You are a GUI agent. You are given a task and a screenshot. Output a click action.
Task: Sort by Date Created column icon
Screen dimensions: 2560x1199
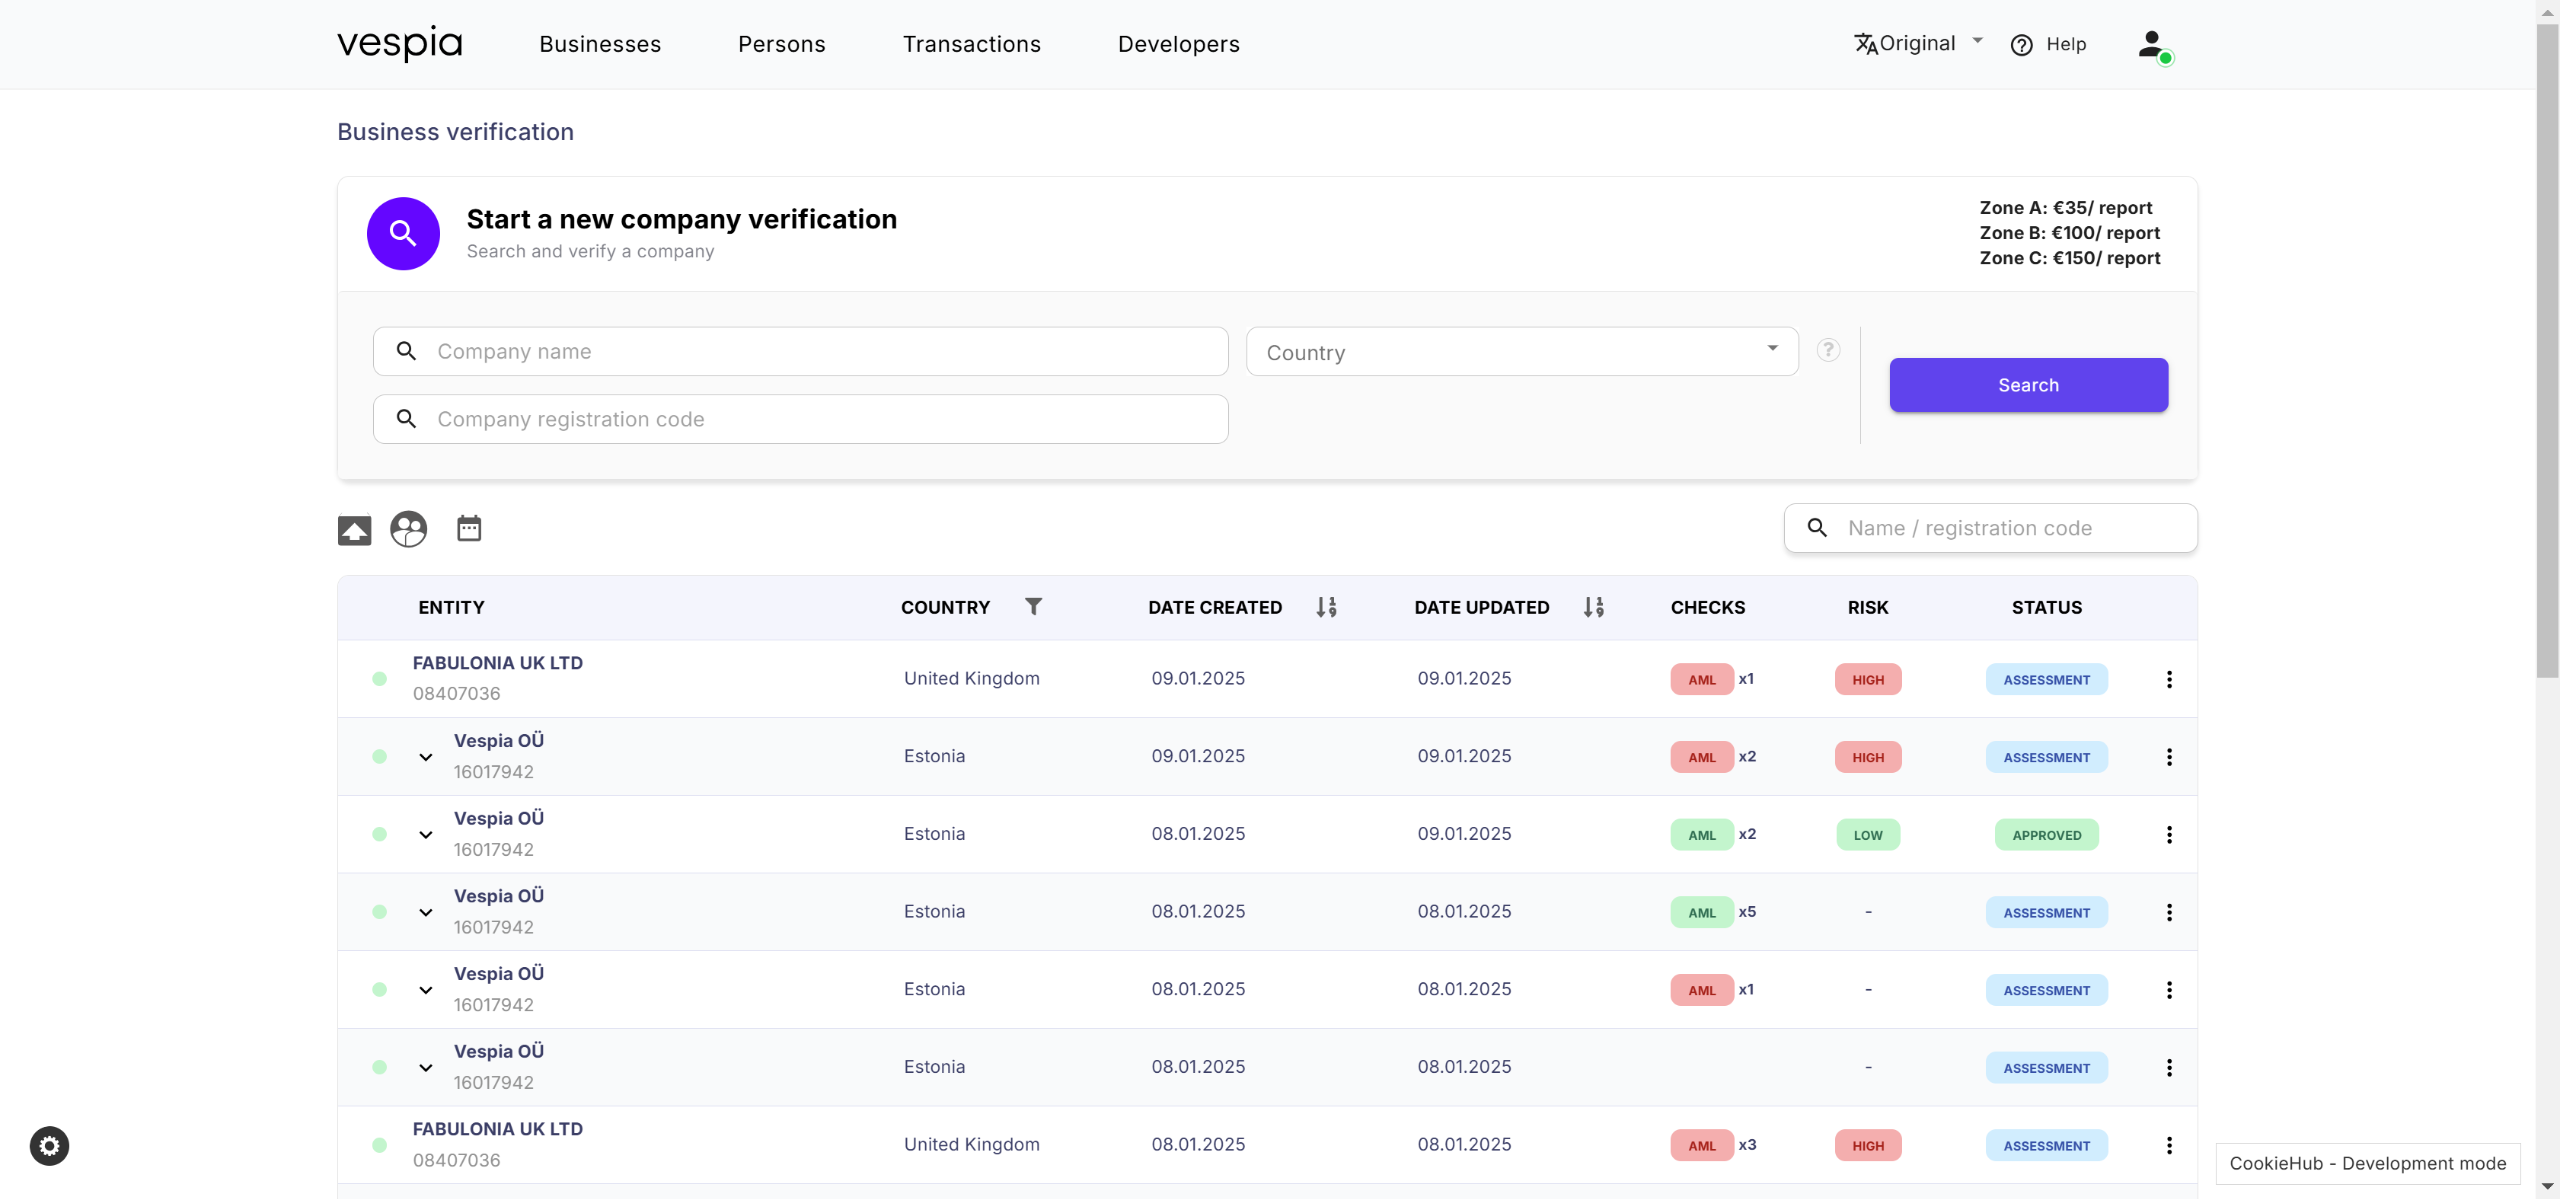pyautogui.click(x=1326, y=607)
